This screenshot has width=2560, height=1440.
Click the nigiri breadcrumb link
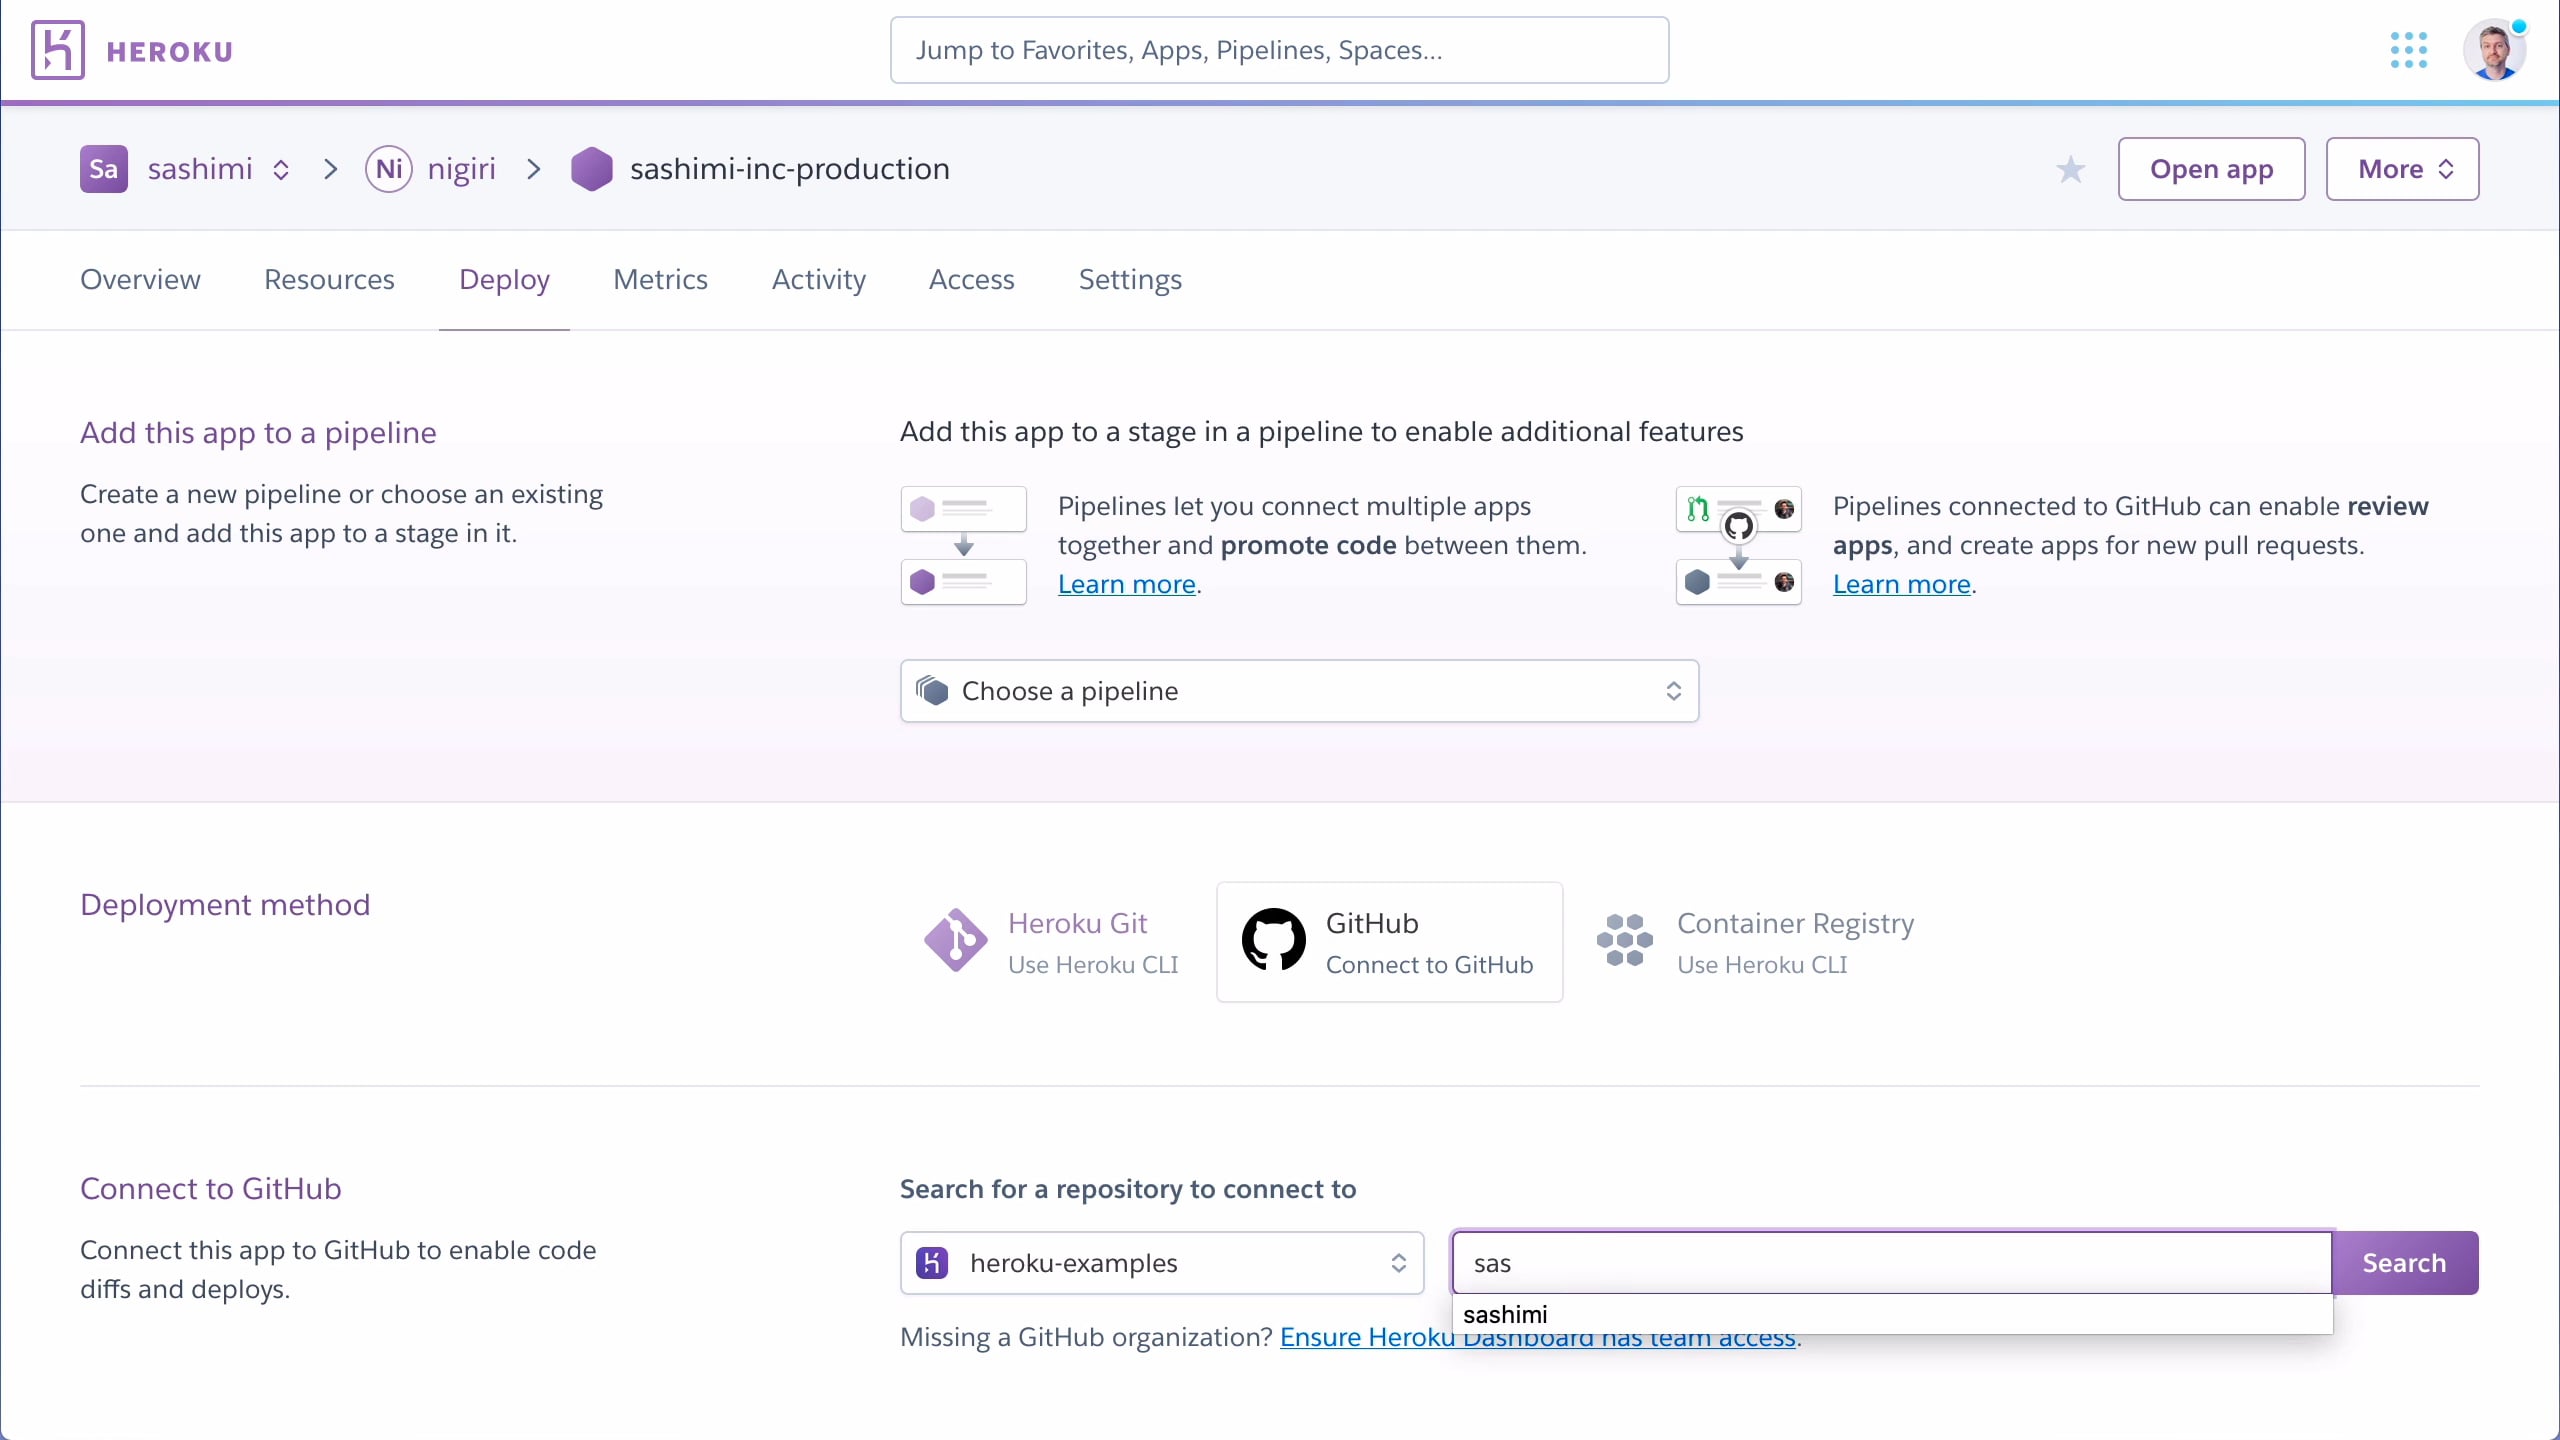tap(461, 169)
